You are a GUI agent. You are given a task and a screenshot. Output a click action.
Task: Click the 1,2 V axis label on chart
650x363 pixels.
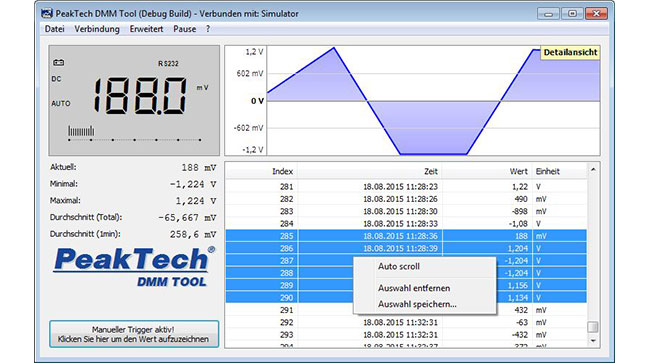254,52
